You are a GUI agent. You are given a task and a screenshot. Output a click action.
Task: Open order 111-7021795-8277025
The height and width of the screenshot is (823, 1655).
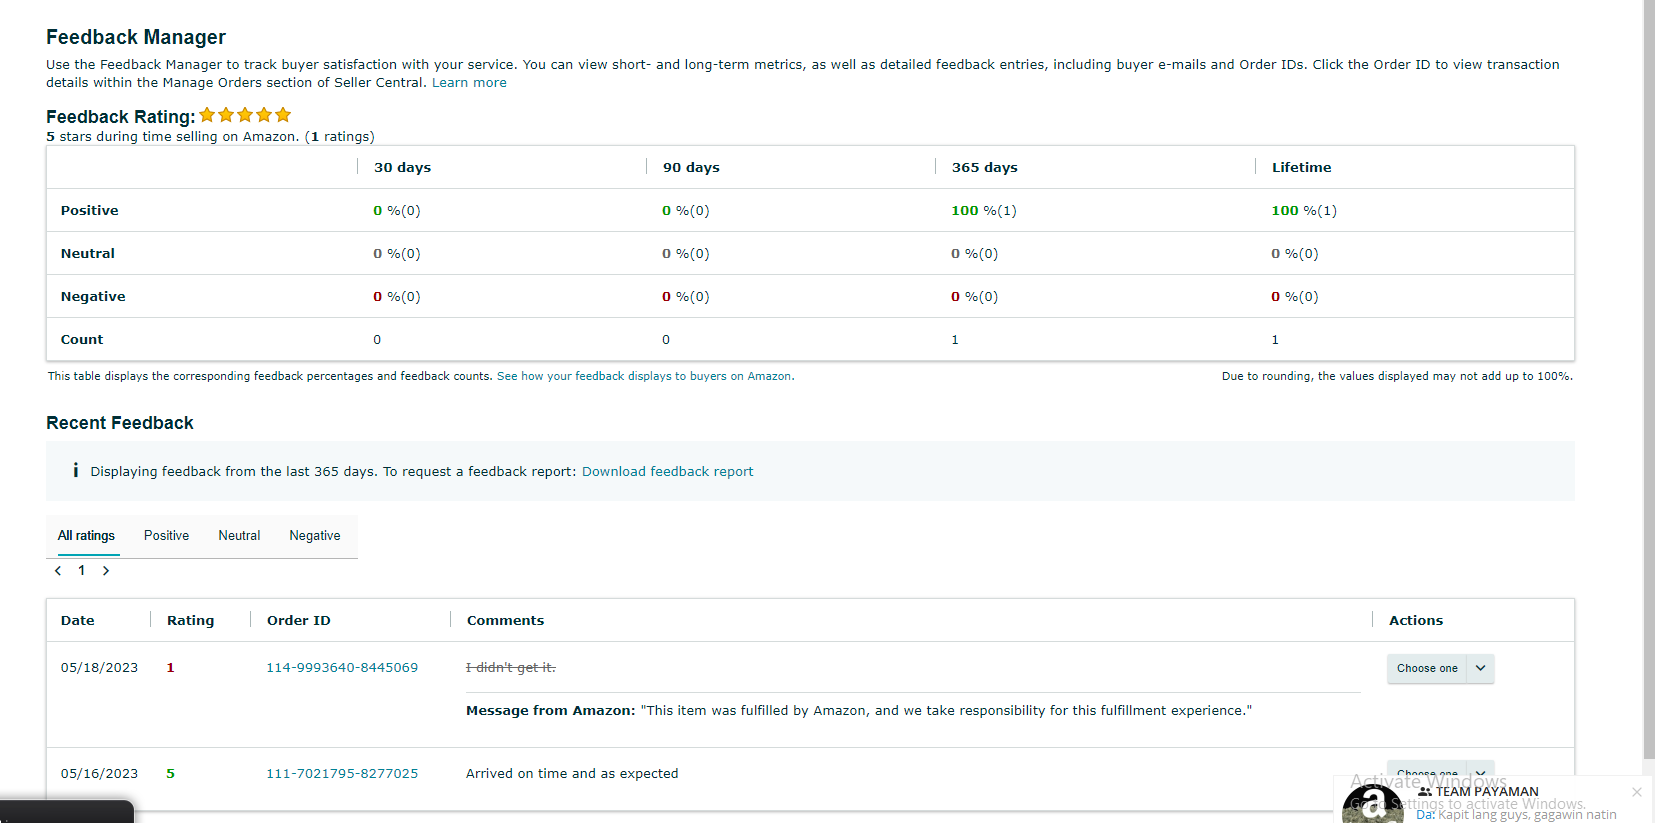342,773
